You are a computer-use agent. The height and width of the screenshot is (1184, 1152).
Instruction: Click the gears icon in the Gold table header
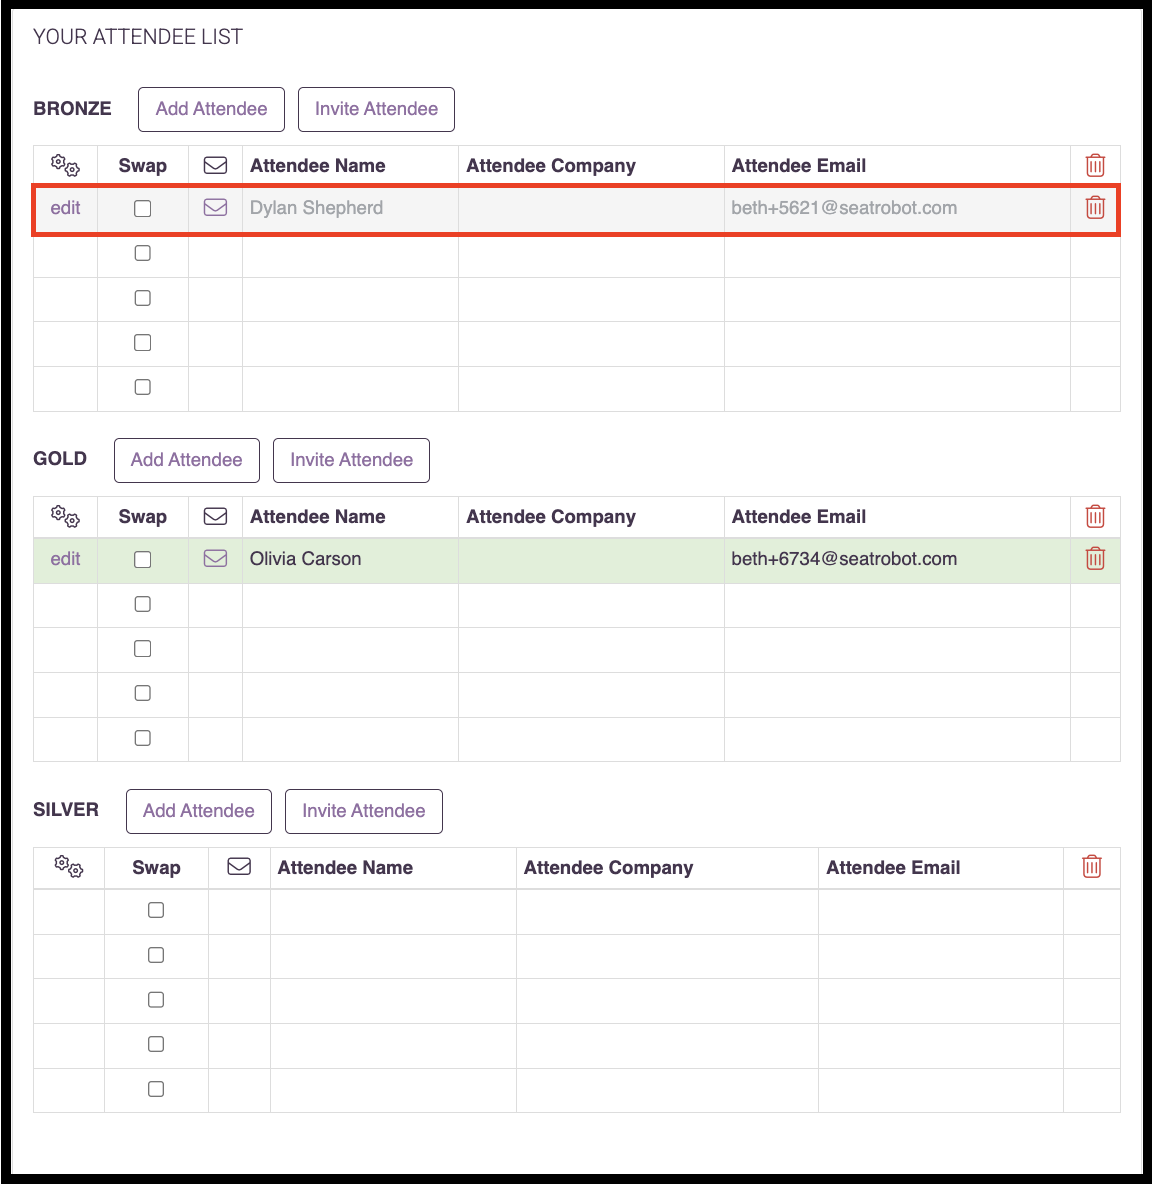65,516
